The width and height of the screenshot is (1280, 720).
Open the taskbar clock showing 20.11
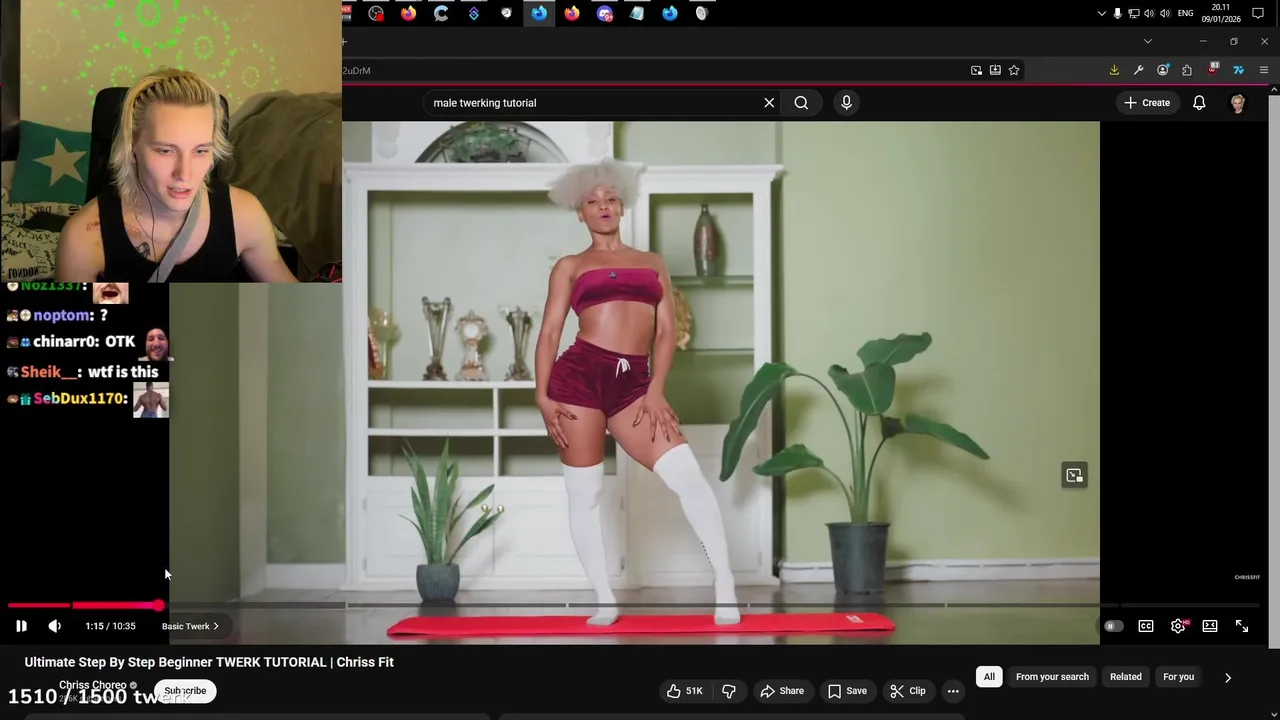click(1221, 13)
